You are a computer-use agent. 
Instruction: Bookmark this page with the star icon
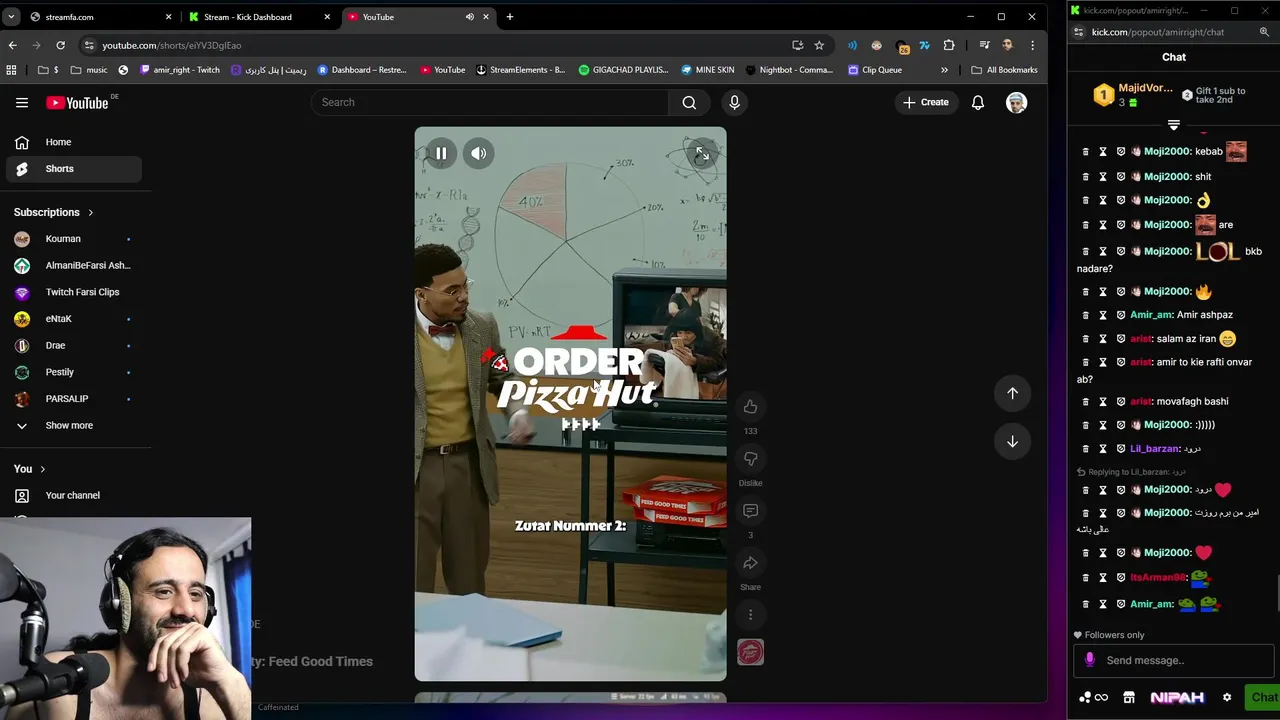point(819,45)
